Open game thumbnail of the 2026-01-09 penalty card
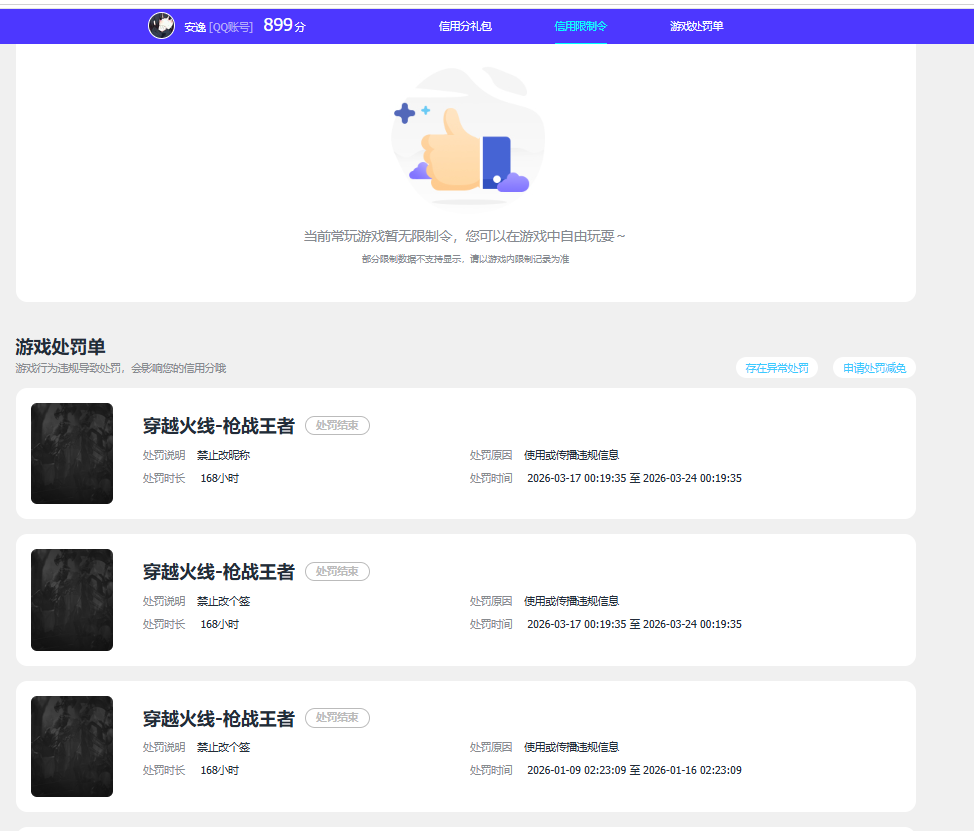The image size is (974, 831). (72, 747)
